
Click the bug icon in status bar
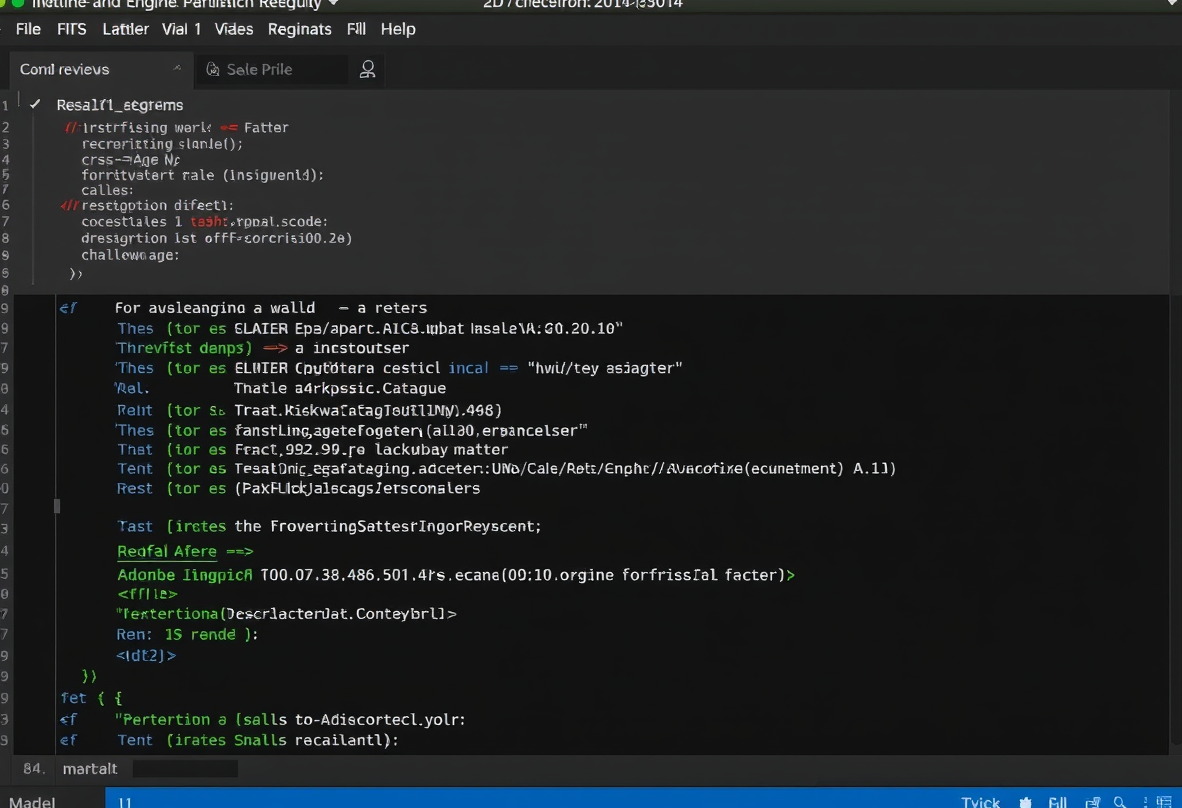(1025, 803)
